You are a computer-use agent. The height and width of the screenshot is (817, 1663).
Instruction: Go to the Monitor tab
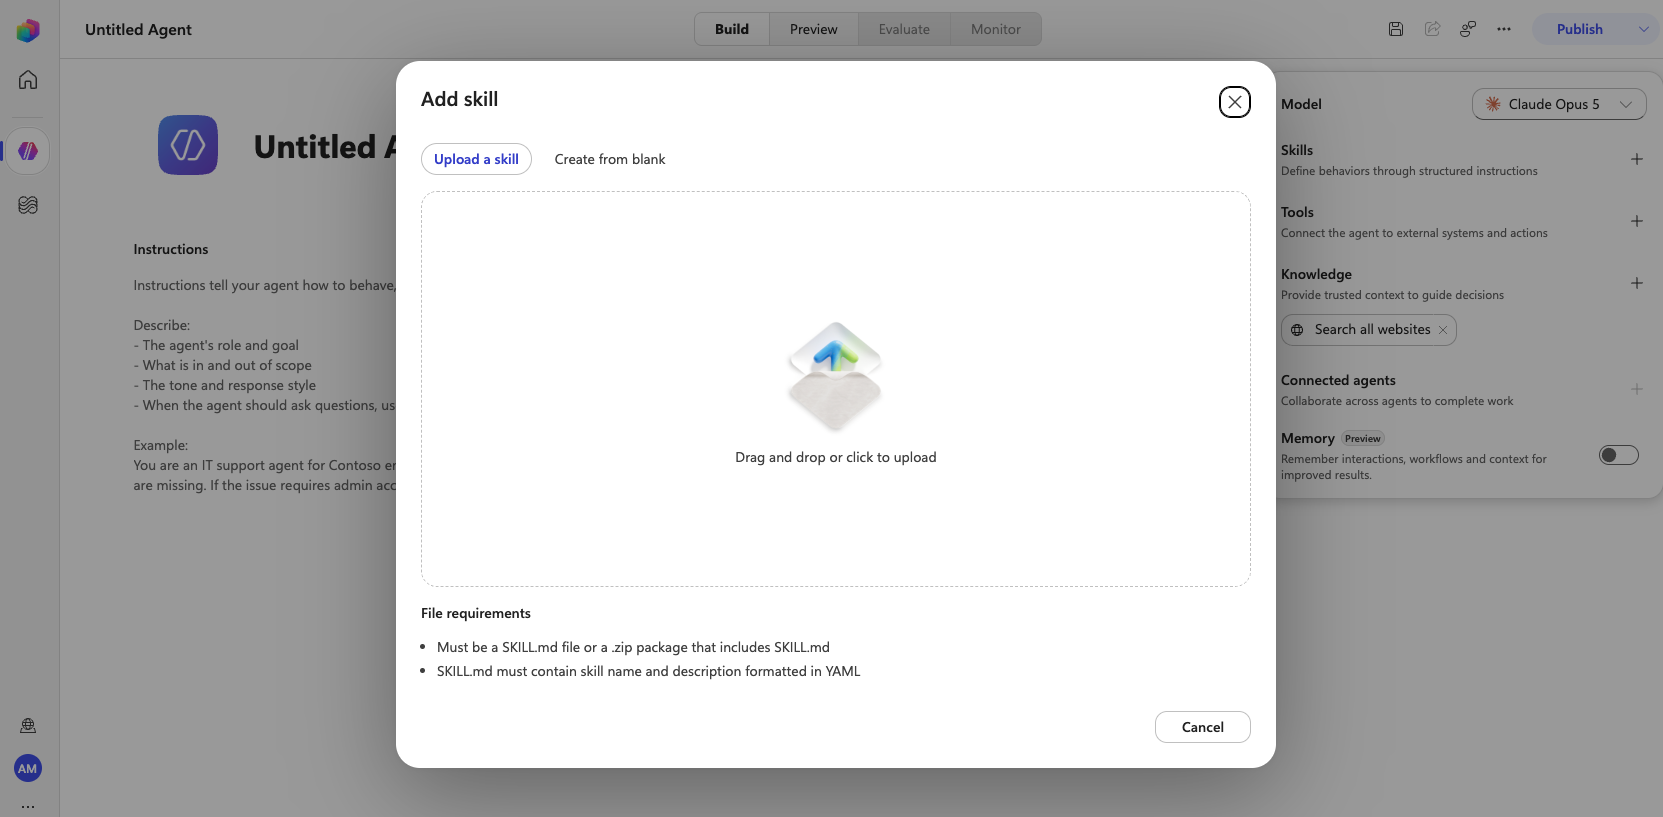[x=996, y=29]
